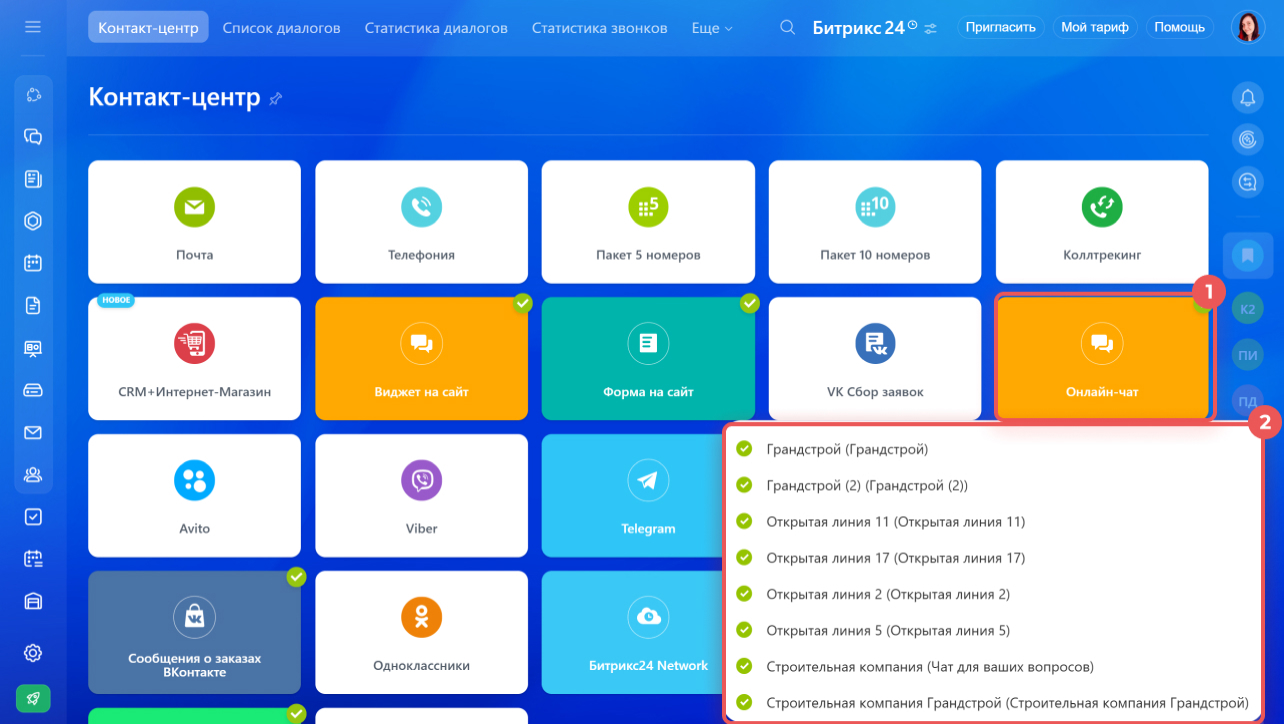Click the Мой тариф button
The height and width of the screenshot is (724, 1284).
(1094, 27)
